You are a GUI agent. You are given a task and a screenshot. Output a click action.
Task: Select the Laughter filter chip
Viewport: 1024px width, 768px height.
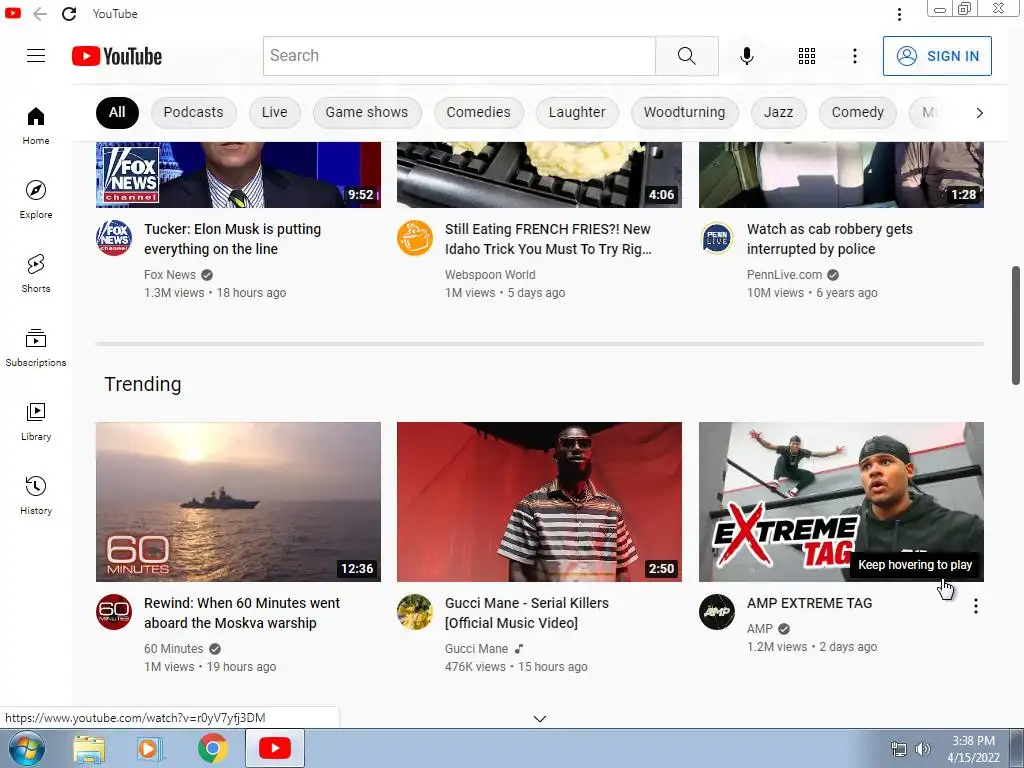[x=577, y=112]
